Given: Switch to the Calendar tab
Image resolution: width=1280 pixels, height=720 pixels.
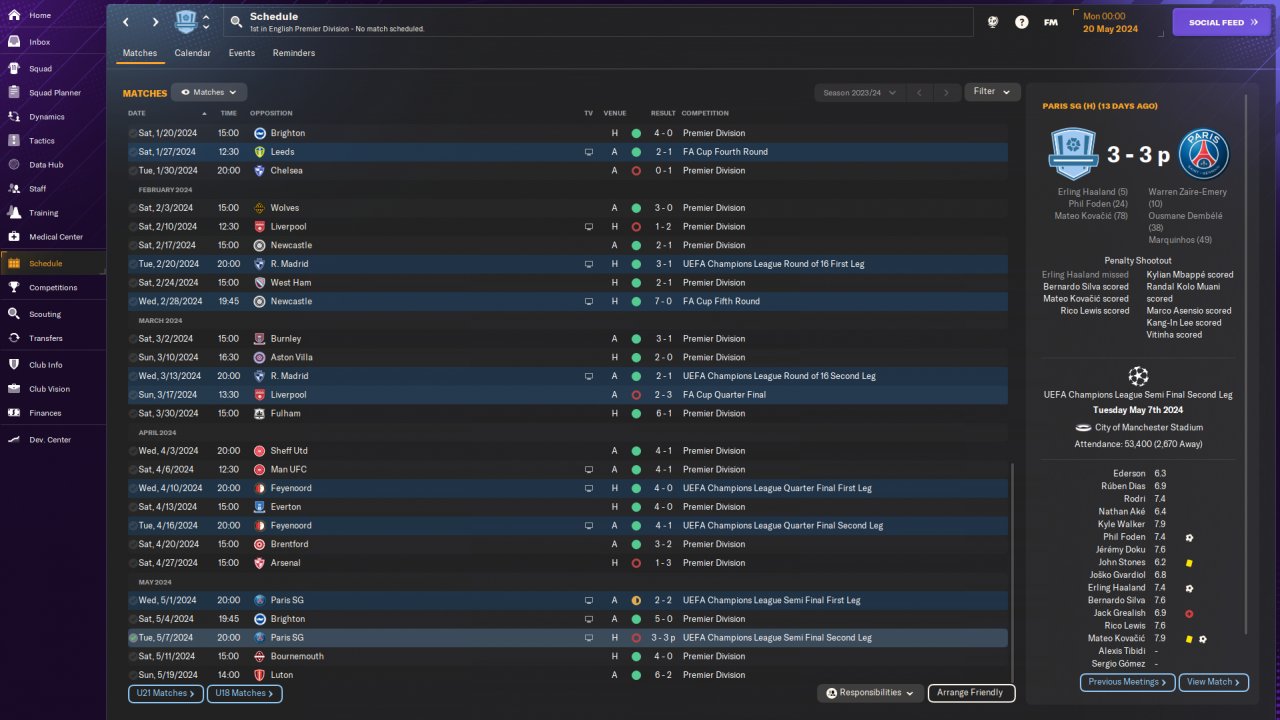Looking at the screenshot, I should tap(192, 53).
